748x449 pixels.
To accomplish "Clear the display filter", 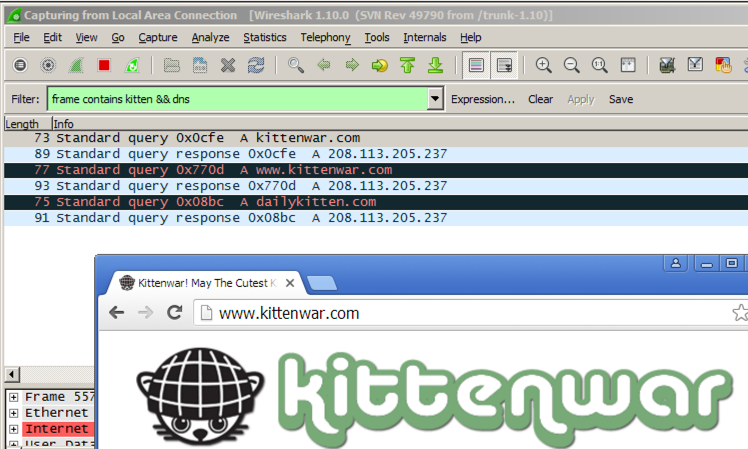I will pyautogui.click(x=540, y=99).
